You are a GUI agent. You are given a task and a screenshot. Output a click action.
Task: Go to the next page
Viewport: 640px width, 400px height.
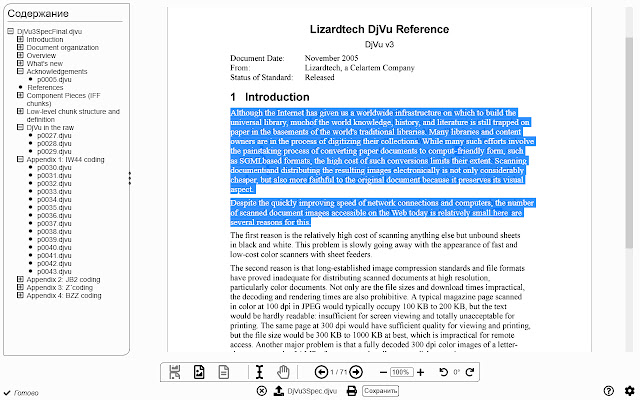(x=356, y=372)
